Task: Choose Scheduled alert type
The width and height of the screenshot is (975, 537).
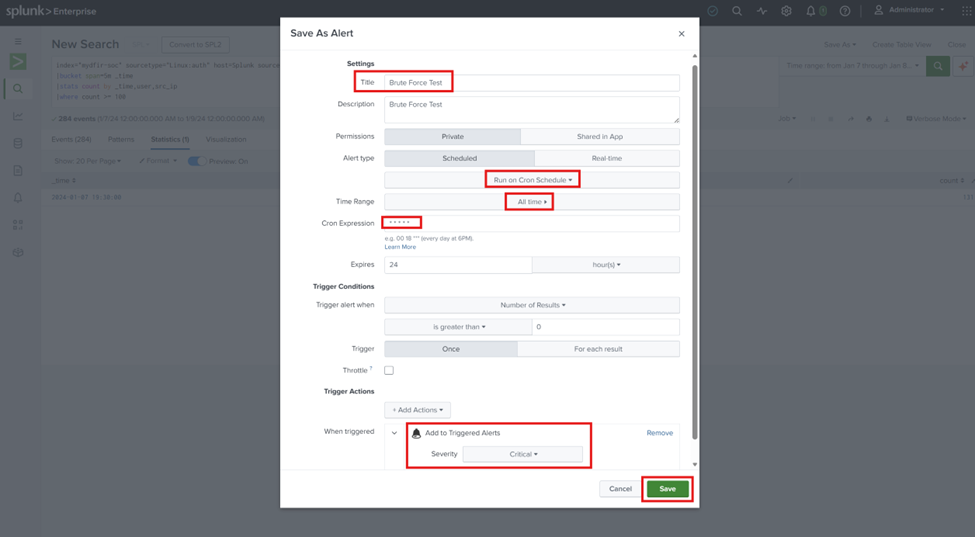Action: coord(460,158)
